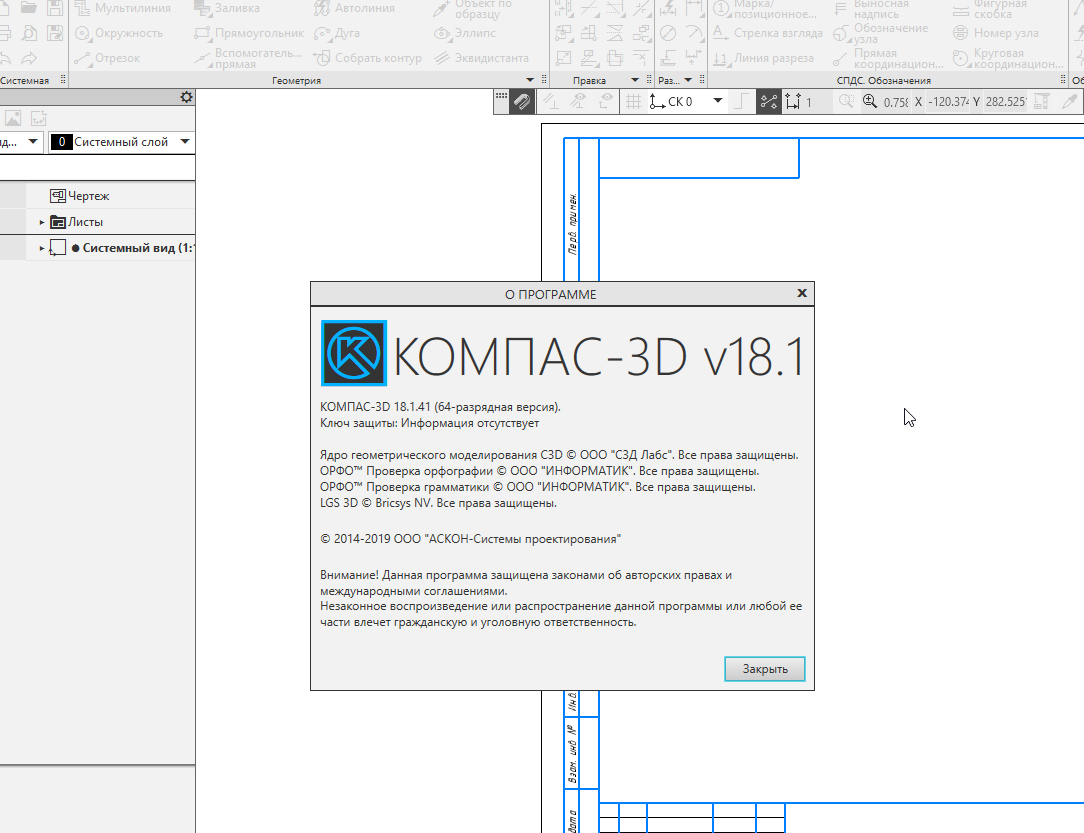
Task: Click the Save icon in Системная panel
Action: click(55, 8)
